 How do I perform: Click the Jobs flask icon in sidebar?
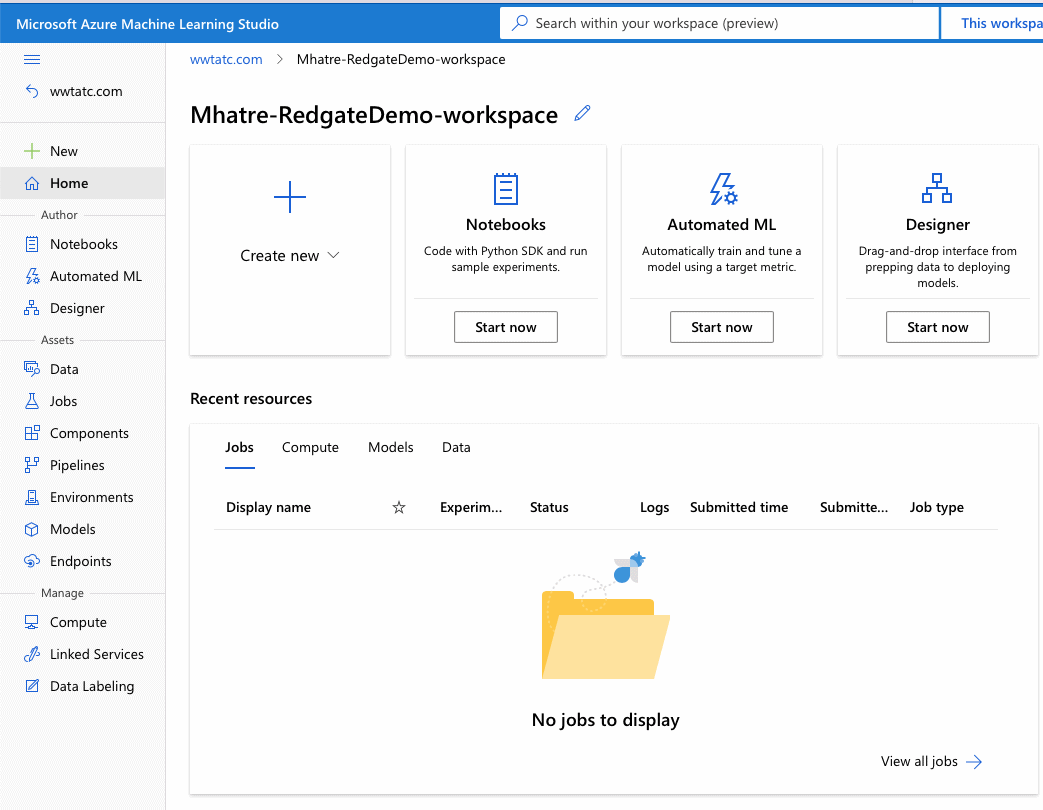pos(32,401)
